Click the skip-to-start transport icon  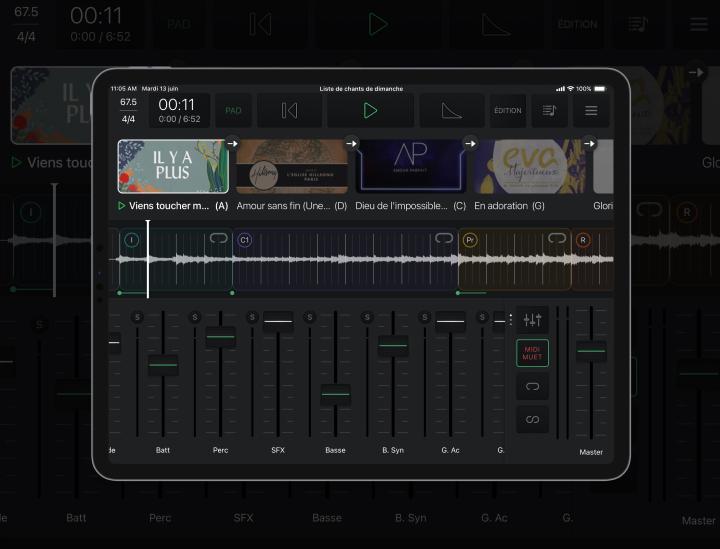pos(289,110)
